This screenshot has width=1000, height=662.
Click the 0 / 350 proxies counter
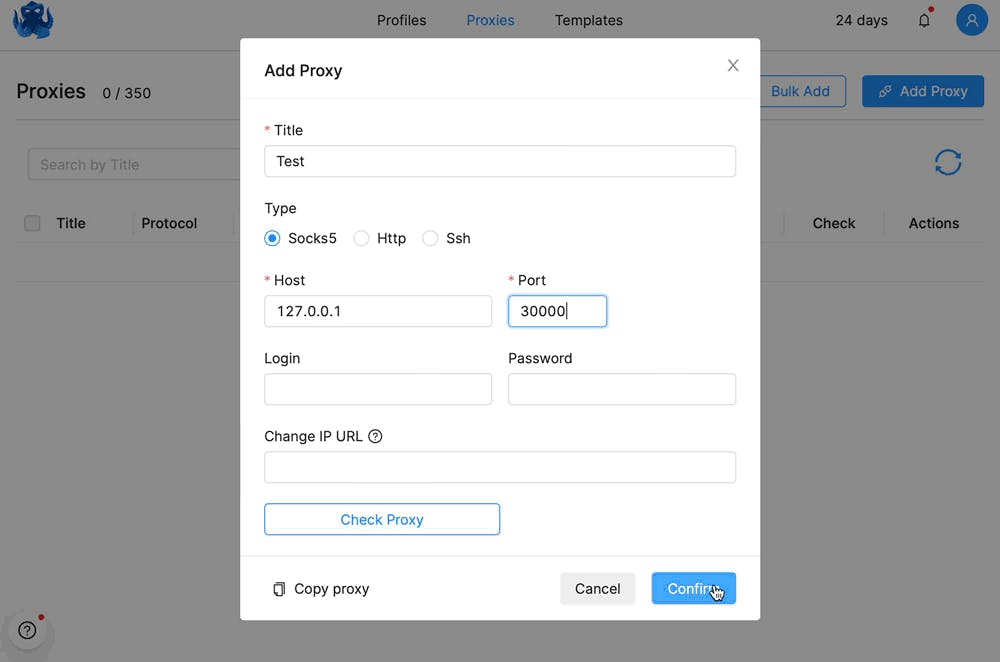coord(126,93)
